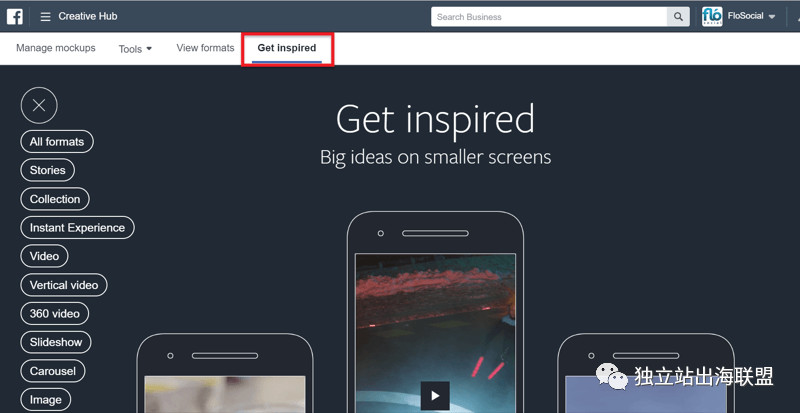This screenshot has height=413, width=800.
Task: Focus the Search Business field
Action: coord(549,17)
